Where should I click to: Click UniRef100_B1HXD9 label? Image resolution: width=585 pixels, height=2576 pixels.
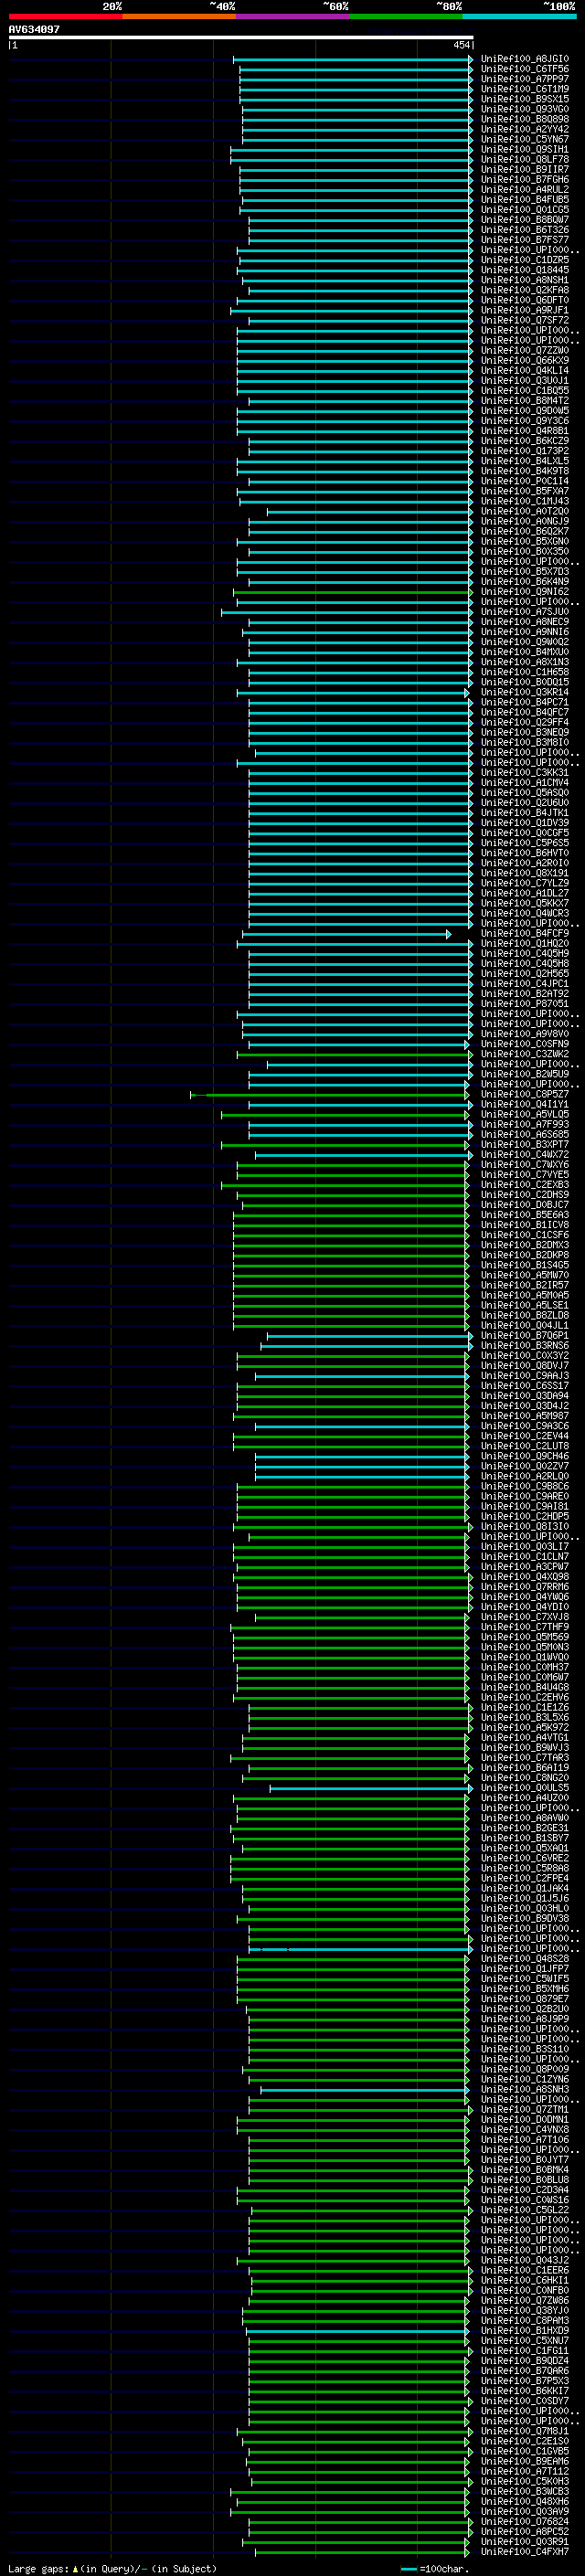[x=525, y=2331]
